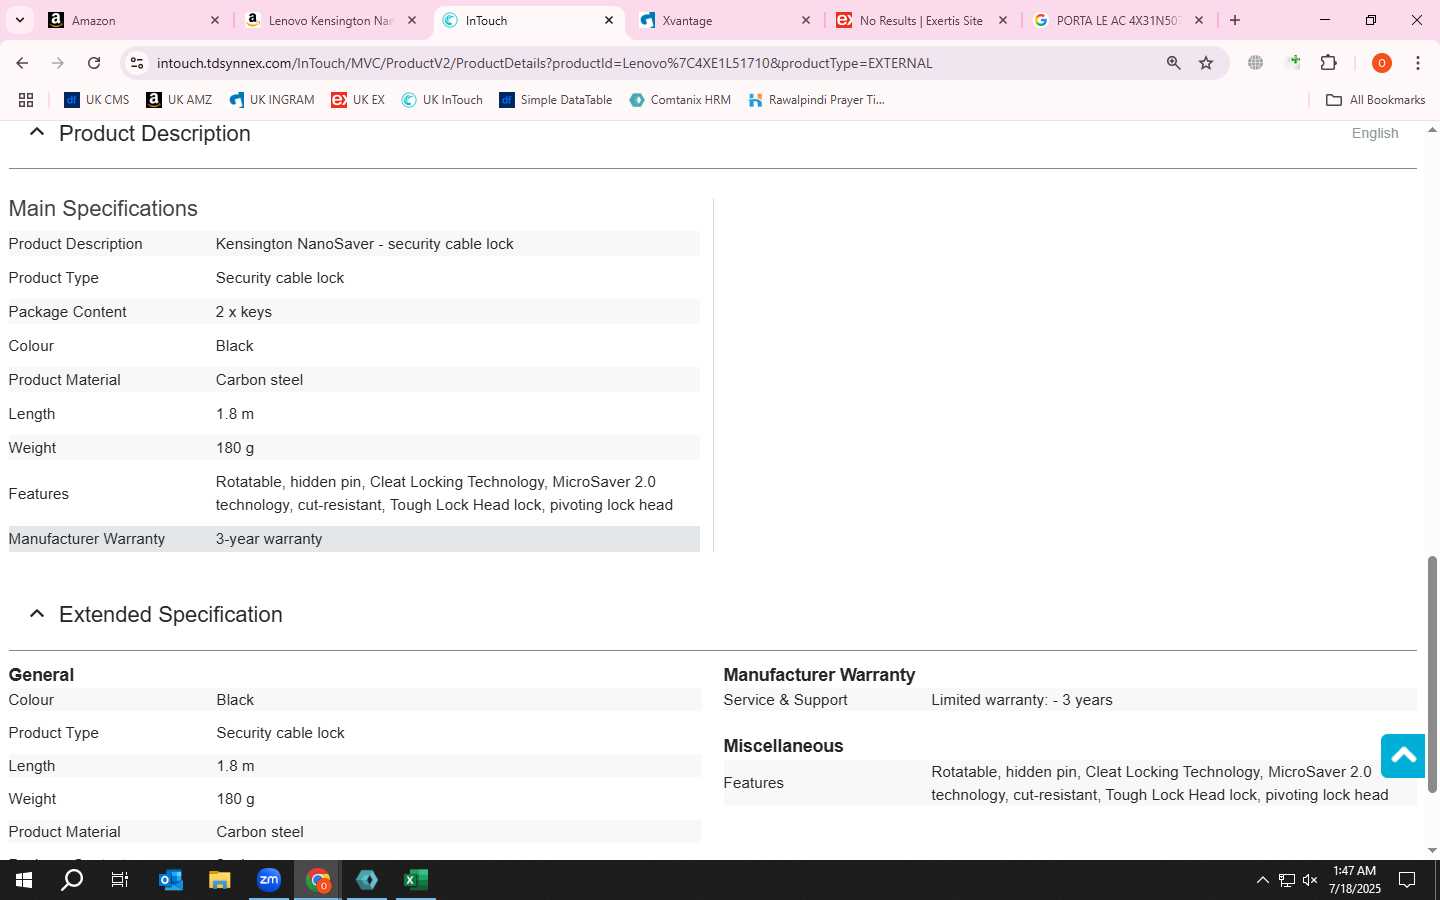Close the Amazon tab

(215, 20)
